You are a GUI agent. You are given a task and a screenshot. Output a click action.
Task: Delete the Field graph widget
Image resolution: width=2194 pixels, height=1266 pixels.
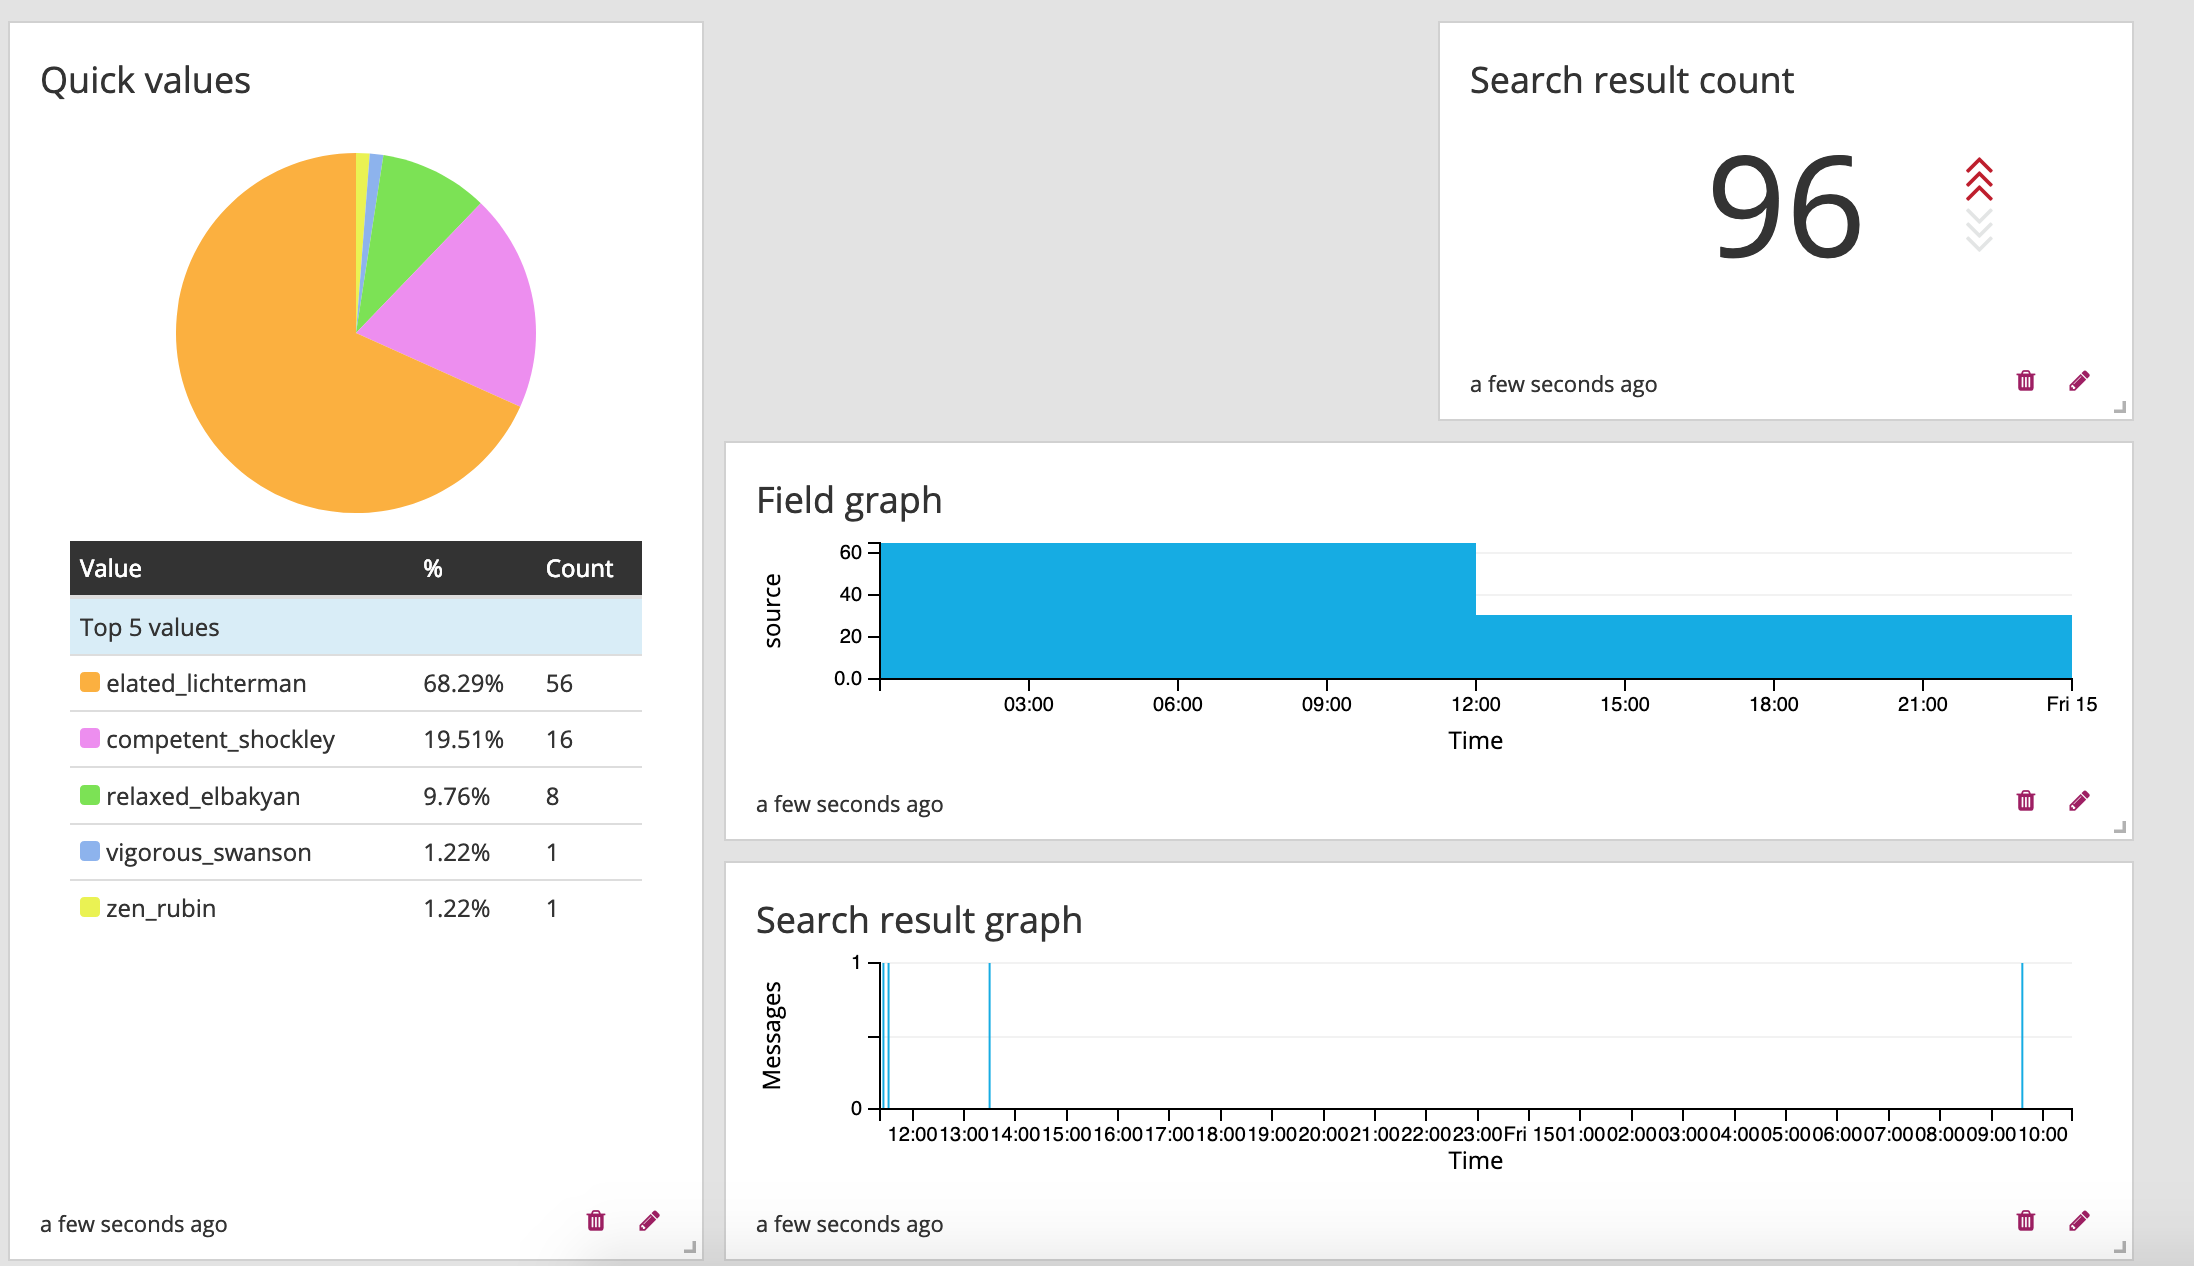(x=2026, y=800)
